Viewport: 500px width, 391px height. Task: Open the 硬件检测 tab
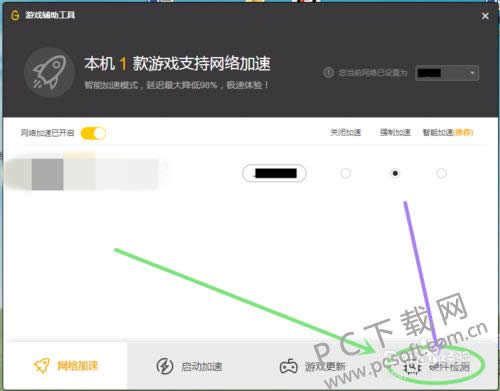[436, 367]
